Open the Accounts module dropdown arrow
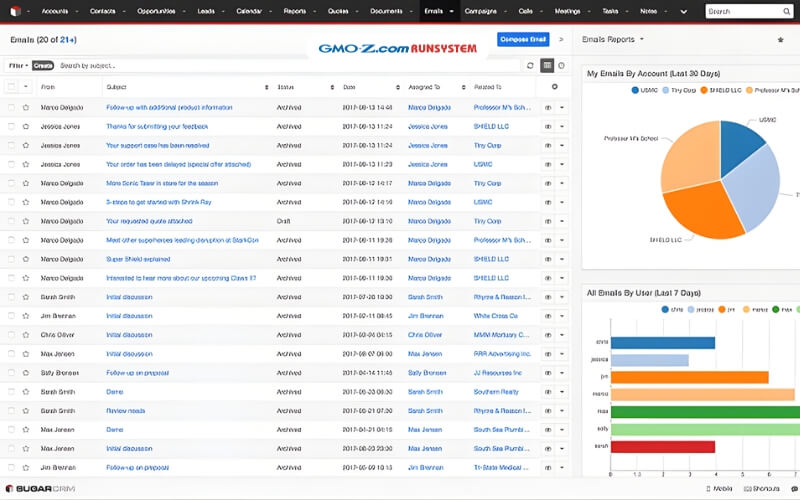This screenshot has width=800, height=500. [78, 11]
